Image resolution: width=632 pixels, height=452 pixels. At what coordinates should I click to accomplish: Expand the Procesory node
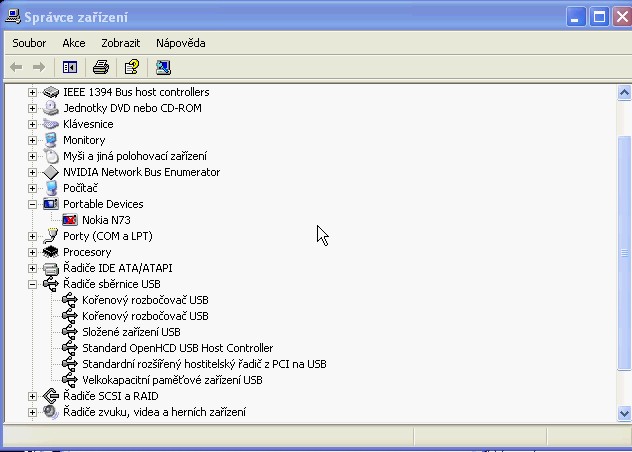click(32, 252)
